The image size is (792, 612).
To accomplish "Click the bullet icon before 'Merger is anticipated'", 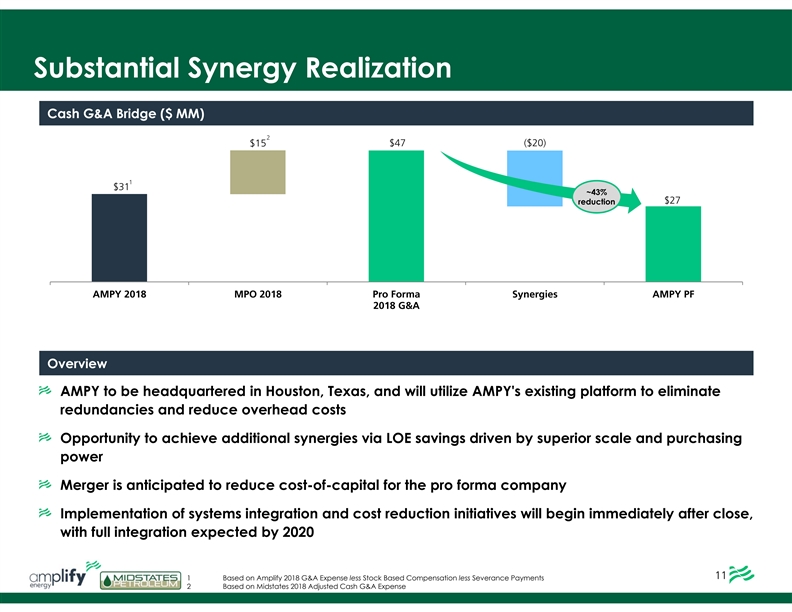I will (45, 486).
